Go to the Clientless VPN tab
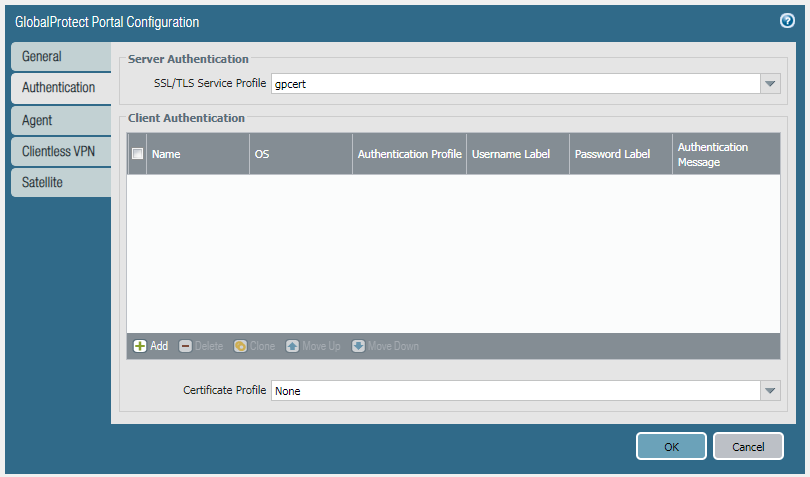Image resolution: width=810 pixels, height=477 pixels. [x=58, y=152]
